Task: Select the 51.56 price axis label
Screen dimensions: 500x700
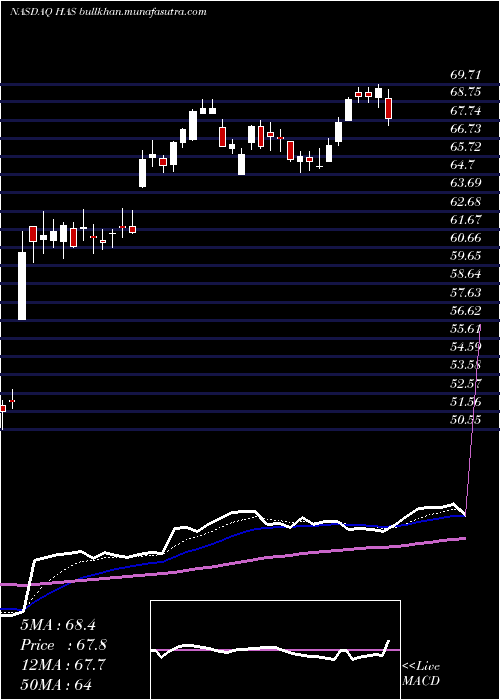Action: (465, 402)
